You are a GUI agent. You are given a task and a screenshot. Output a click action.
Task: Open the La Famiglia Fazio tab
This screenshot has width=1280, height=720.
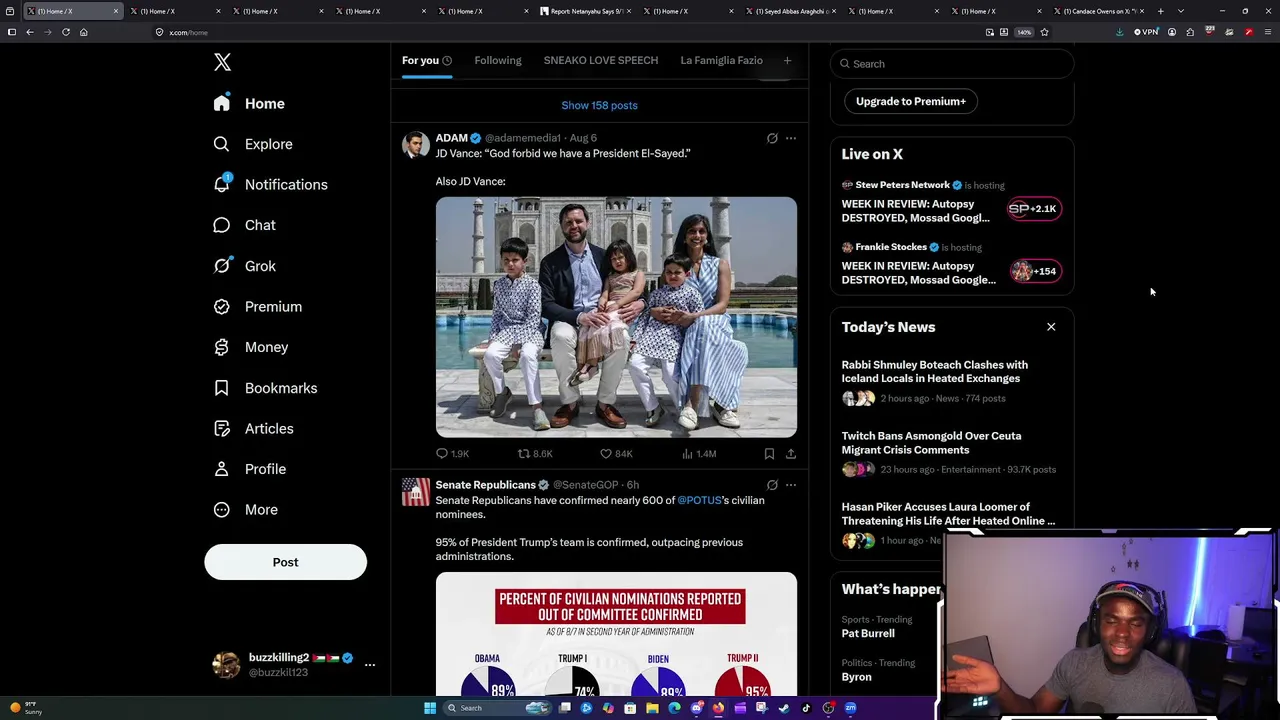(721, 61)
